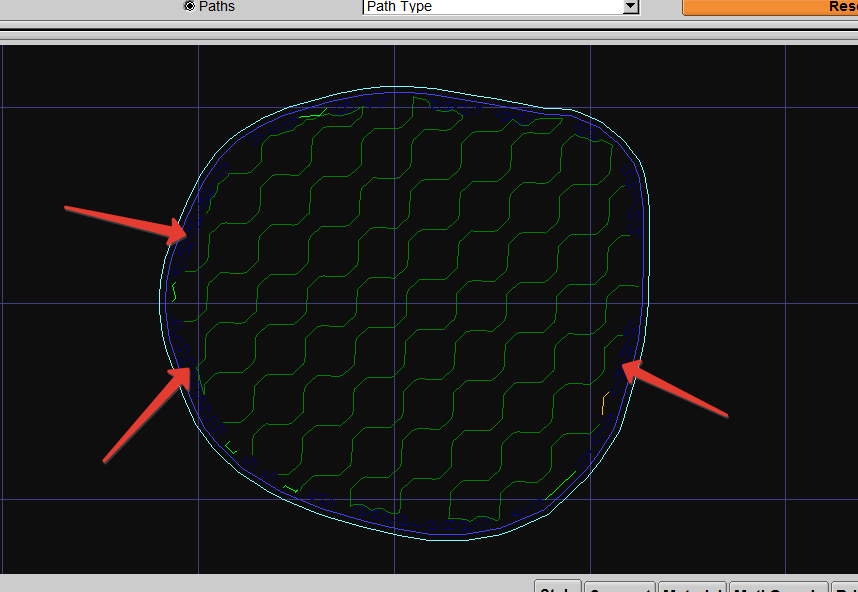Click the Path Type dropdown arrow

pyautogui.click(x=629, y=6)
